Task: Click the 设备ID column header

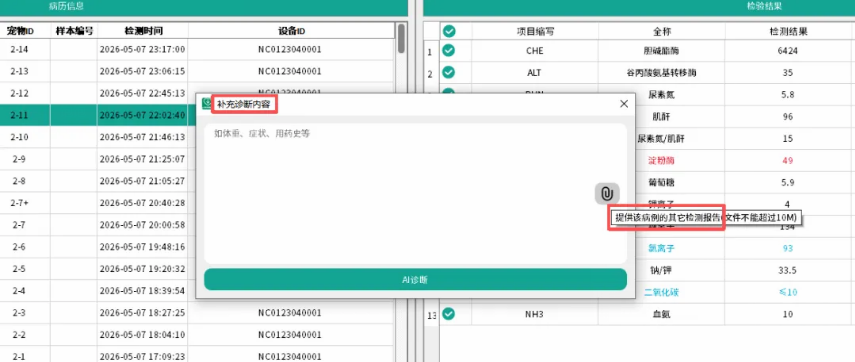Action: (290, 31)
